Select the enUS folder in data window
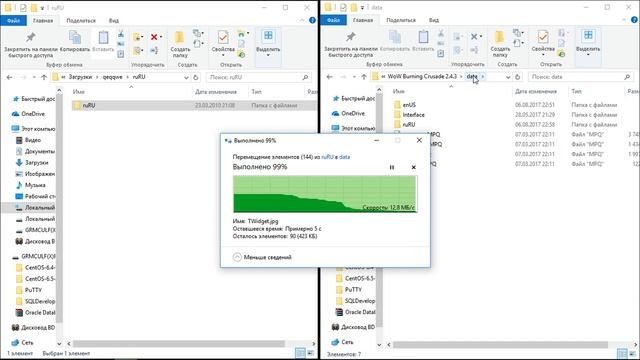Viewport: 640px width, 360px height. click(409, 105)
